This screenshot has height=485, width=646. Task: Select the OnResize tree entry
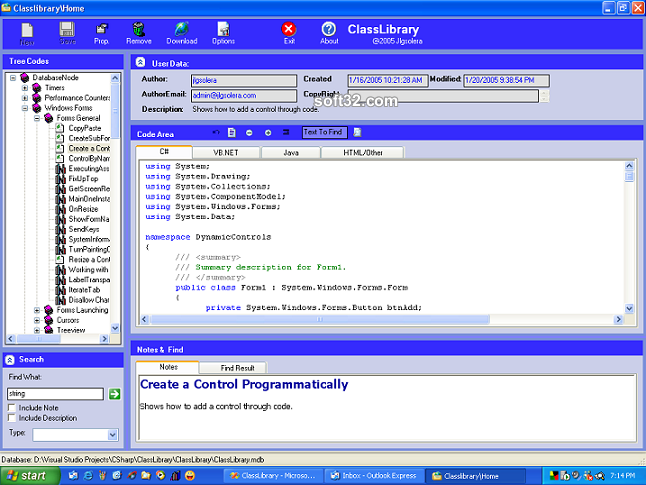[83, 209]
